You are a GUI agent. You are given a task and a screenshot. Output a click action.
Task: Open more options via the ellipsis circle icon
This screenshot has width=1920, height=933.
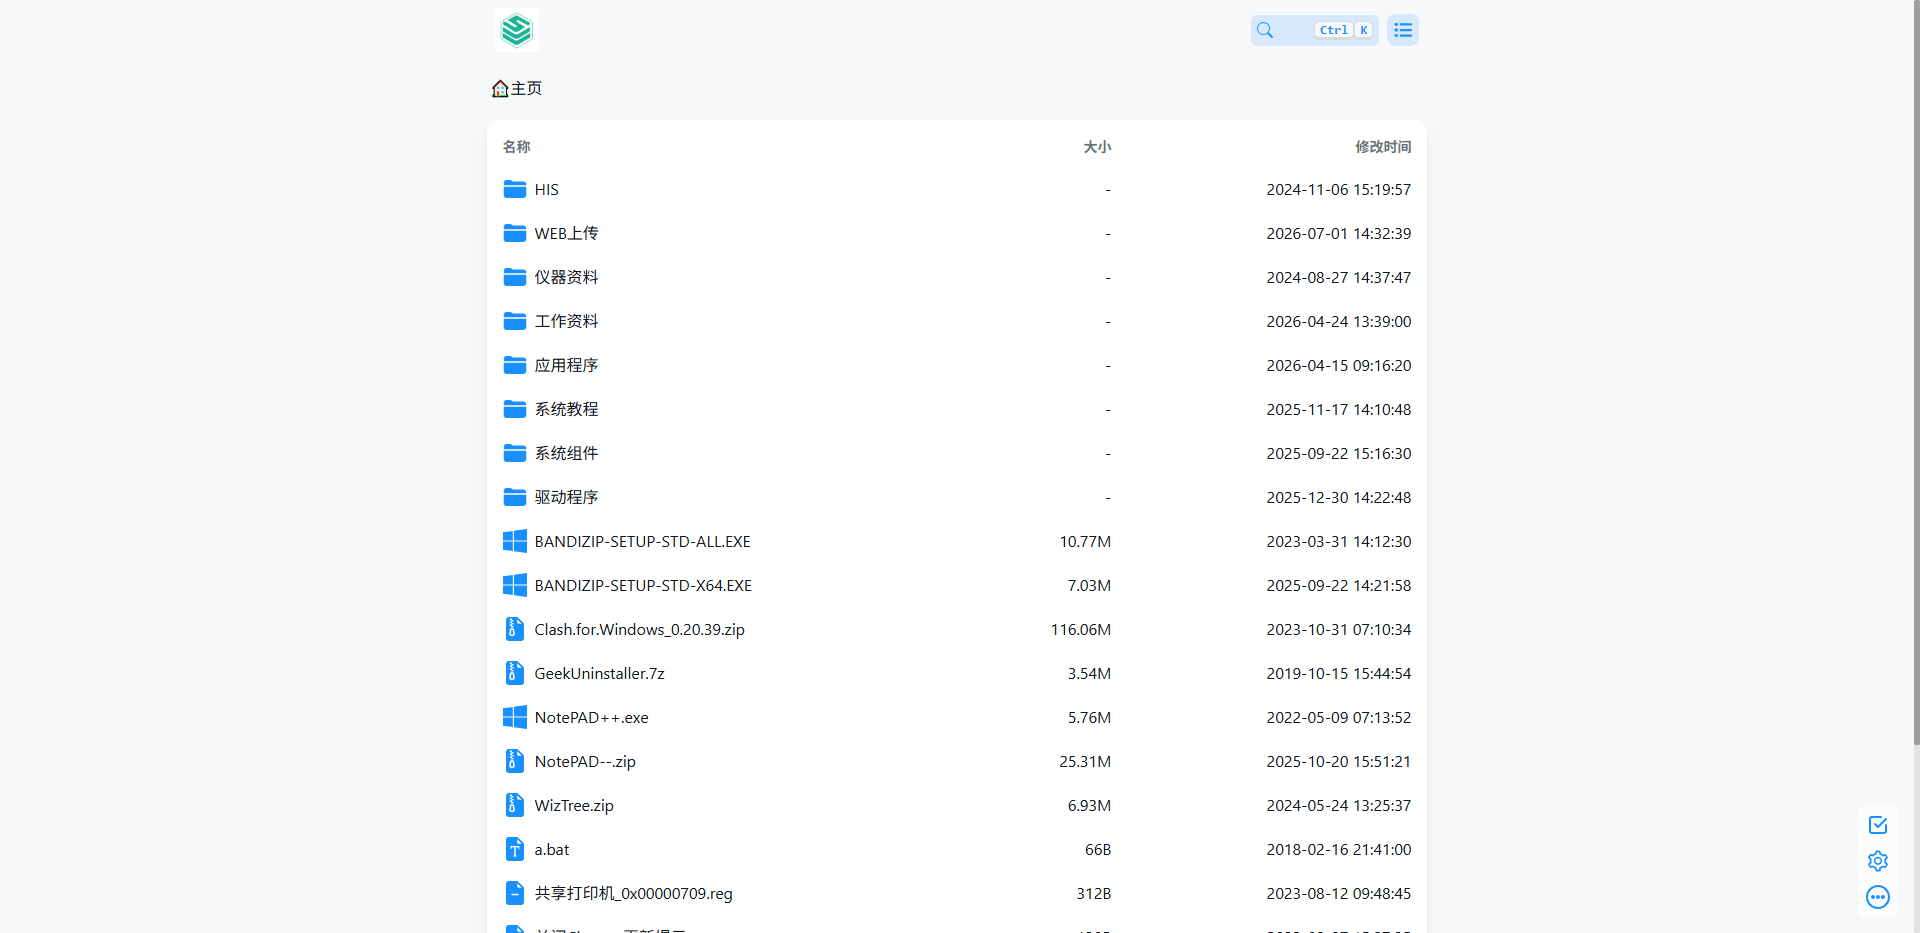coord(1878,897)
